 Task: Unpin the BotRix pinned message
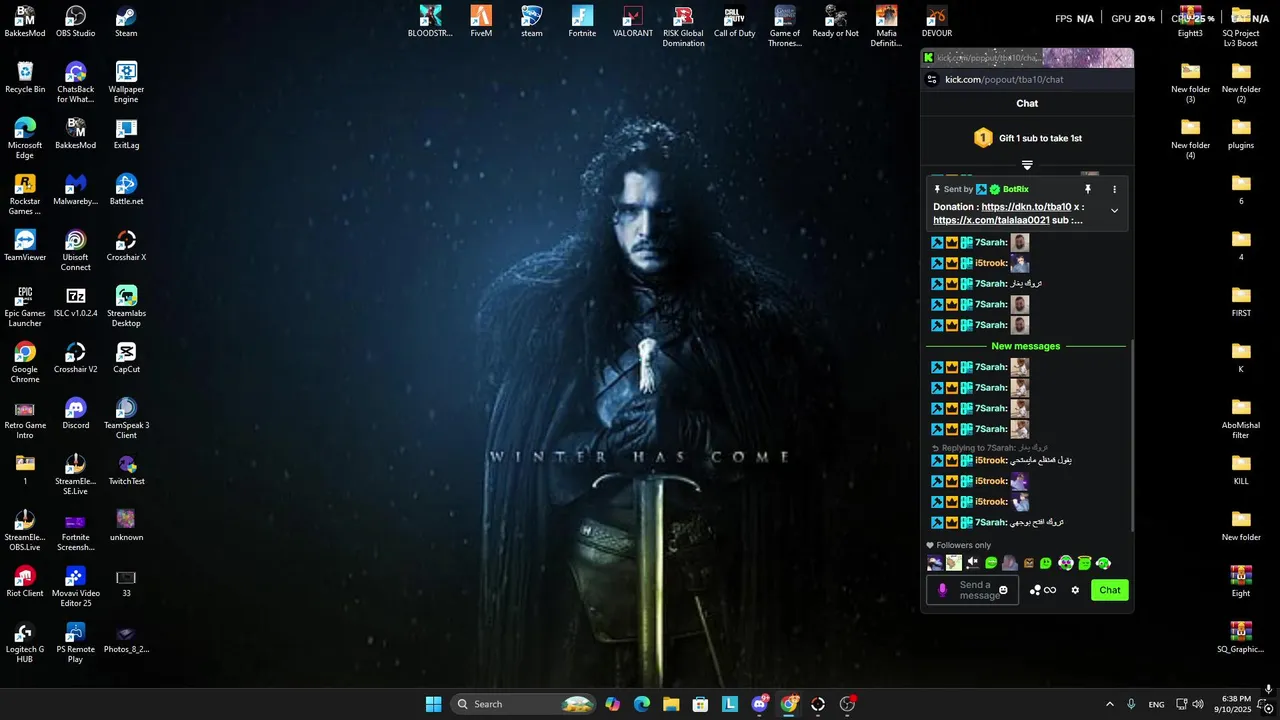click(x=1088, y=189)
